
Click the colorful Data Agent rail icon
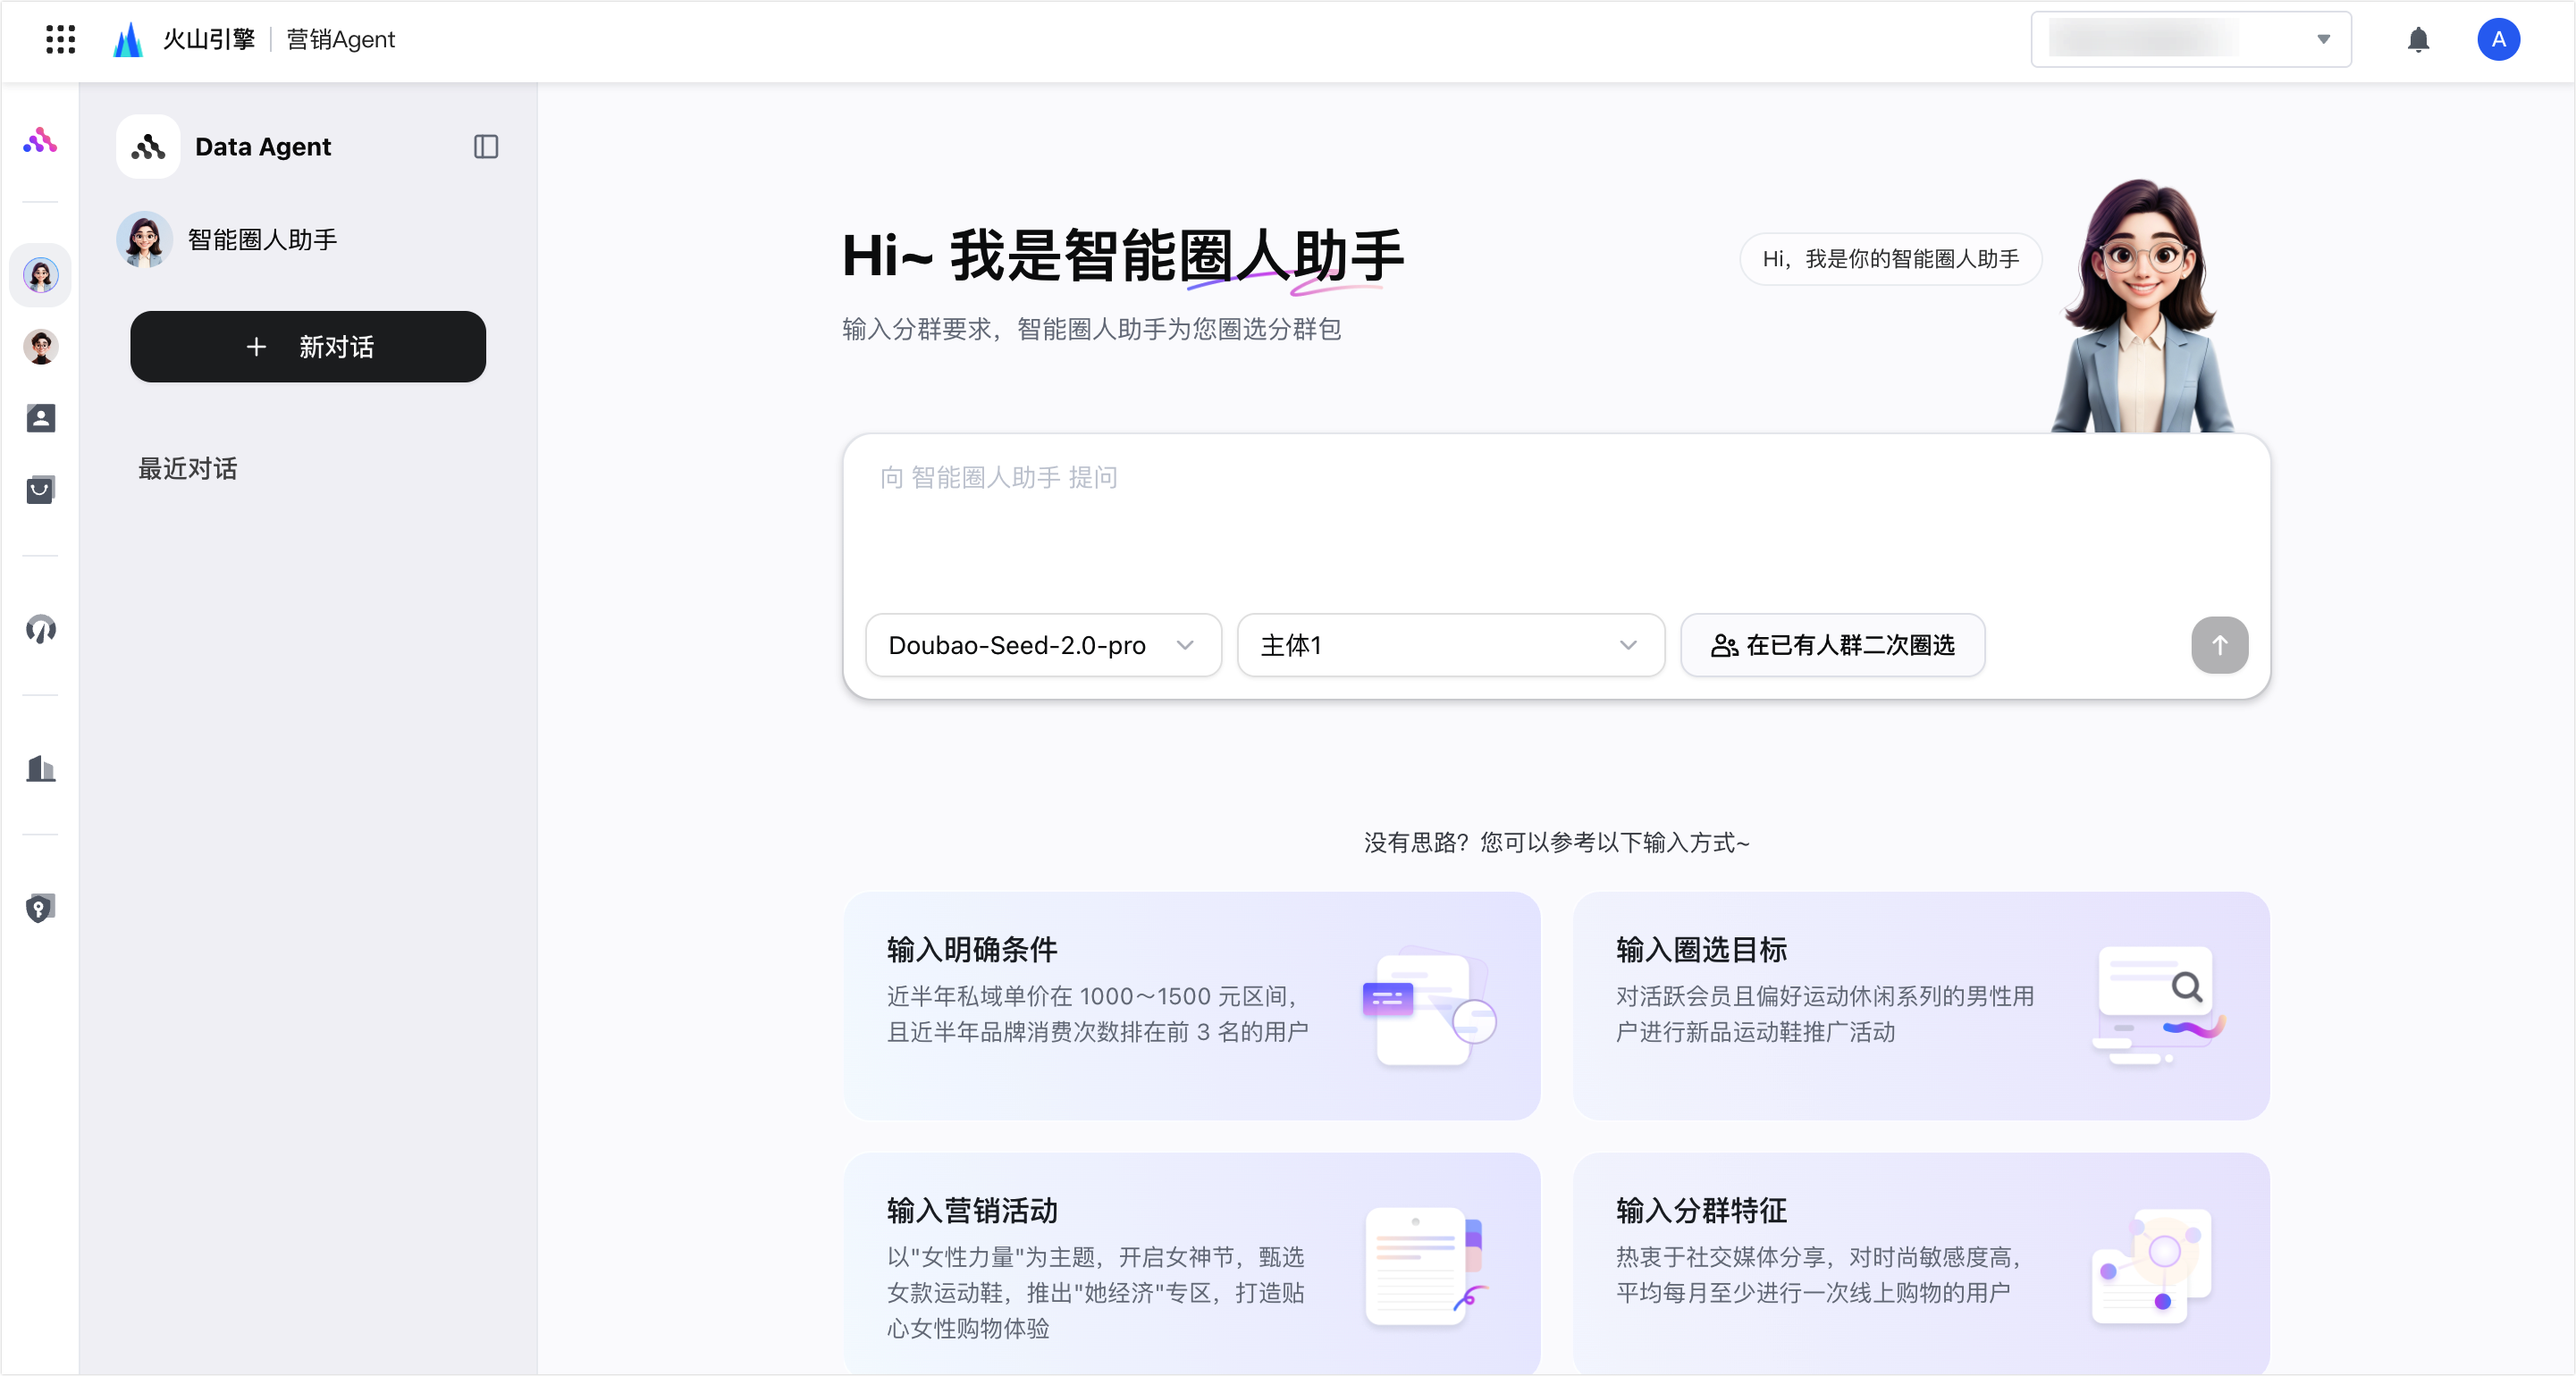(40, 141)
